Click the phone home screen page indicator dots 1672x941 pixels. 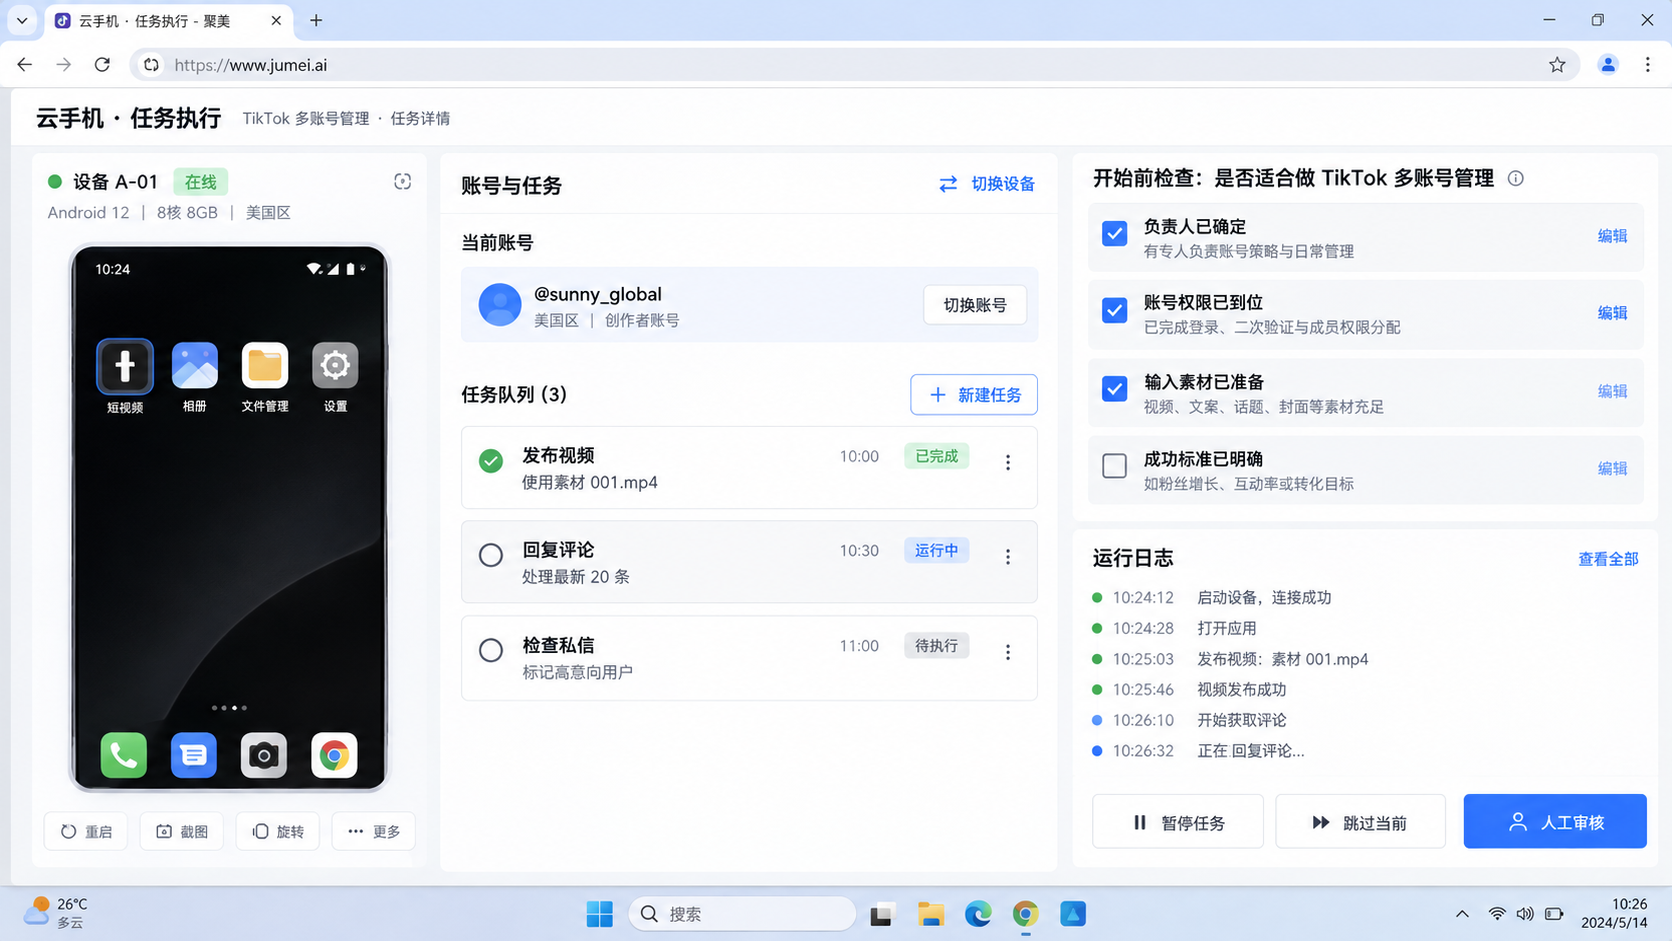[x=229, y=708]
